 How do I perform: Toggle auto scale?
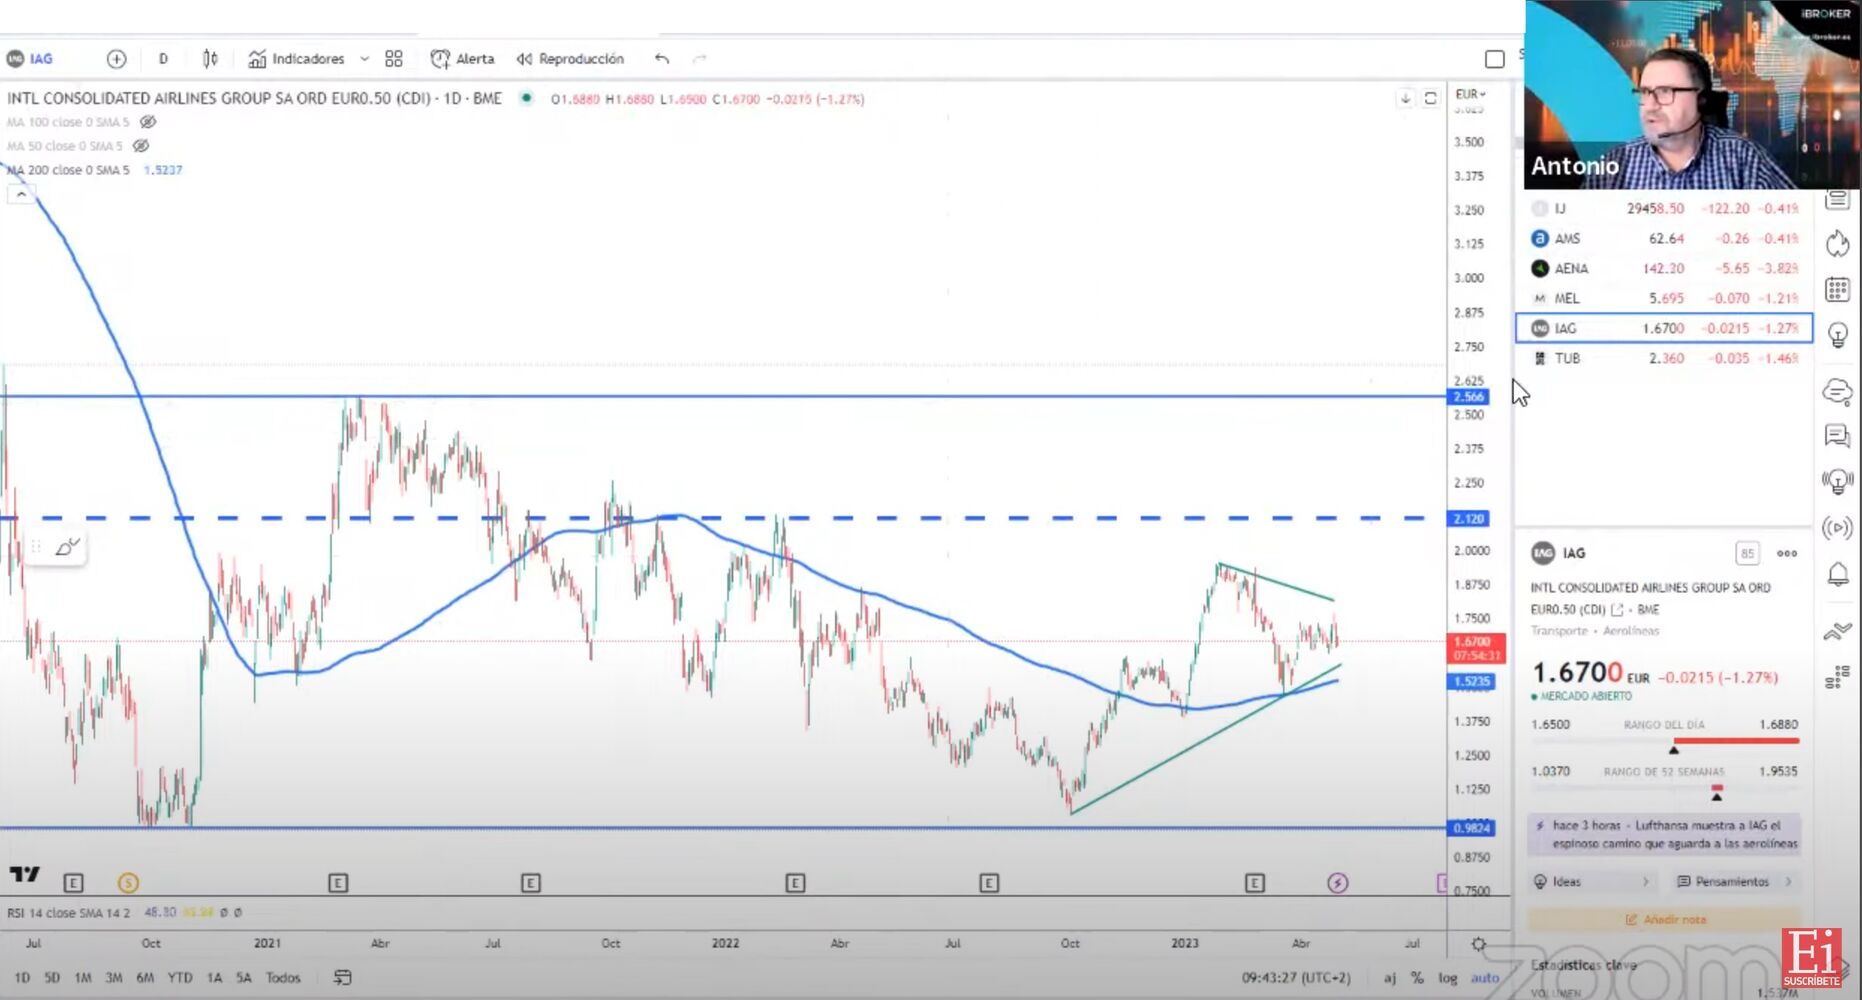[1485, 978]
